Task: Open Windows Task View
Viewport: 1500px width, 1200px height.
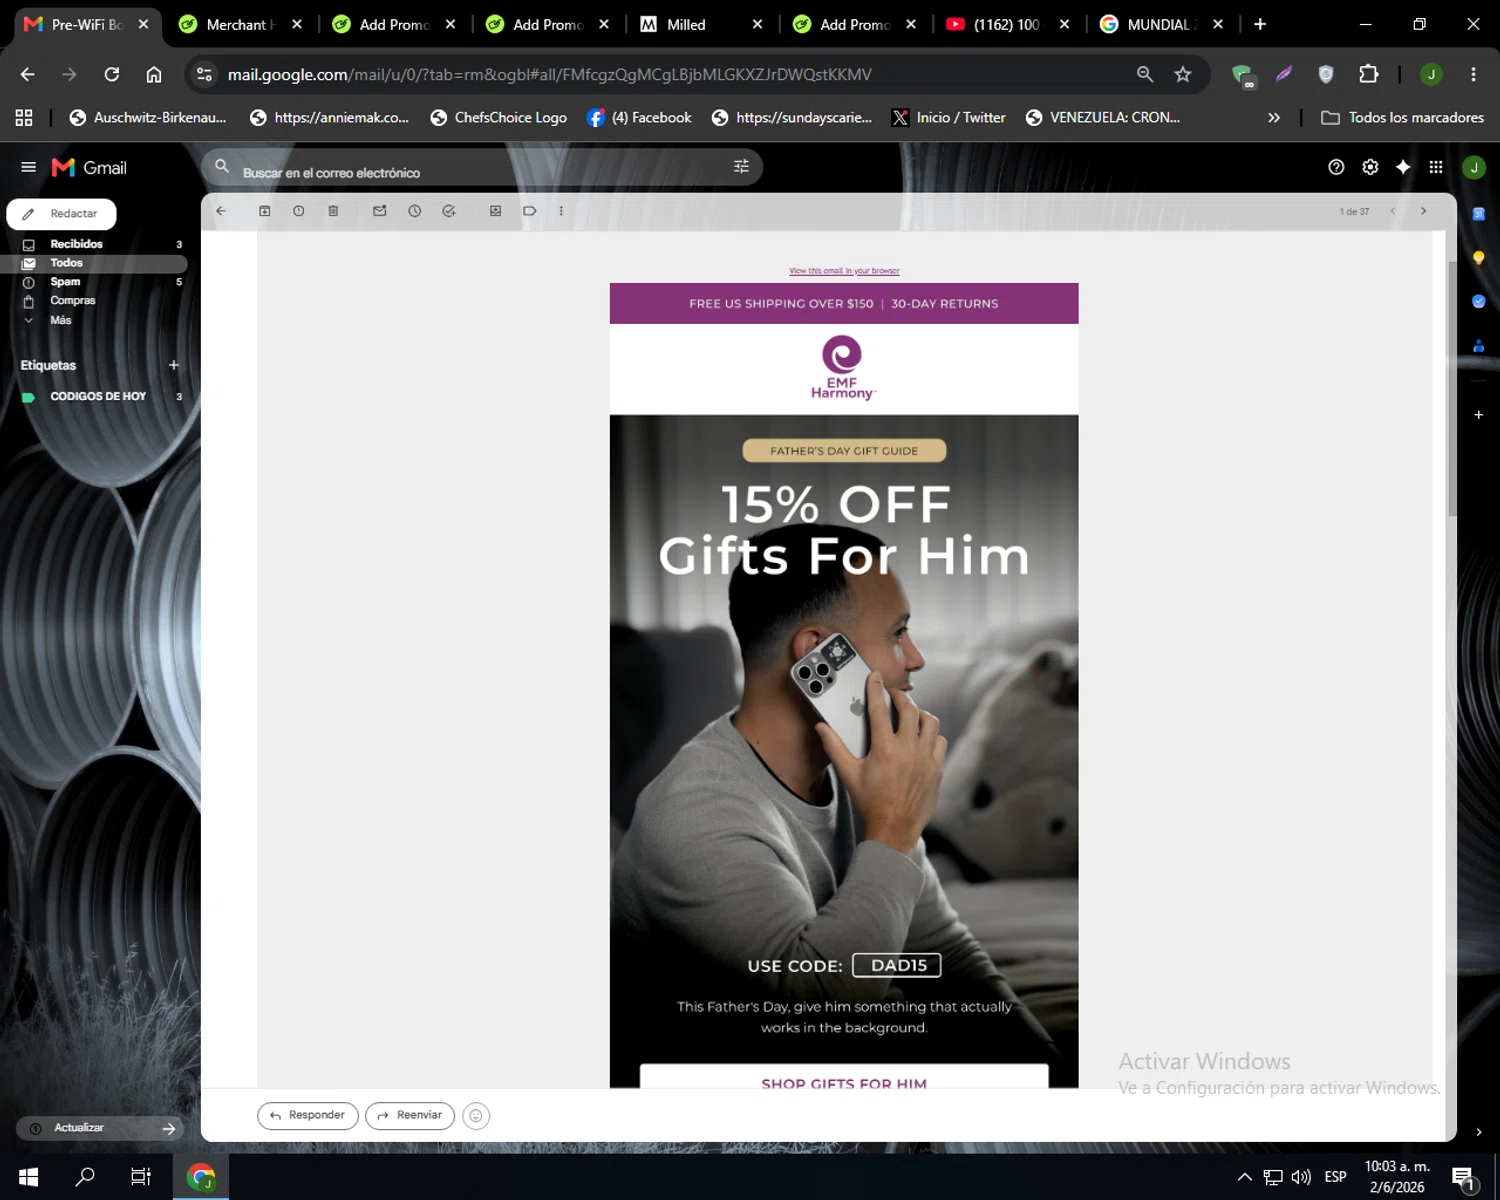Action: (x=141, y=1177)
